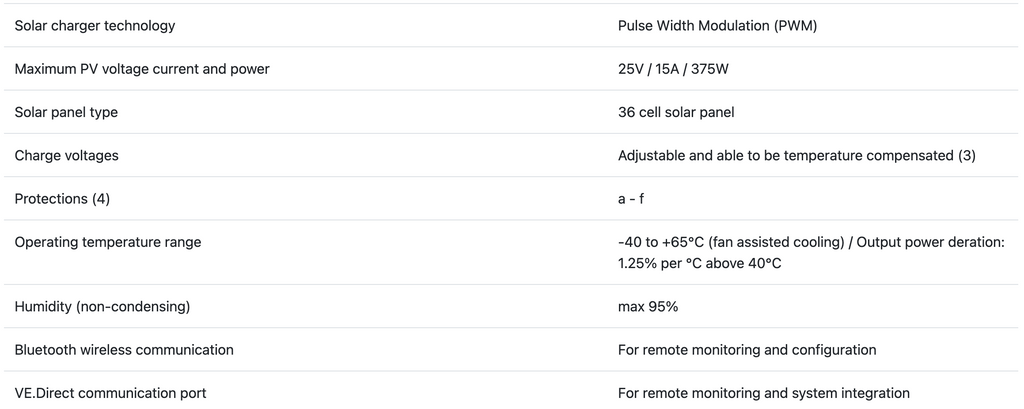The height and width of the screenshot is (409, 1024).
Task: Click the "Solar charger technology" row label
Action: click(95, 26)
